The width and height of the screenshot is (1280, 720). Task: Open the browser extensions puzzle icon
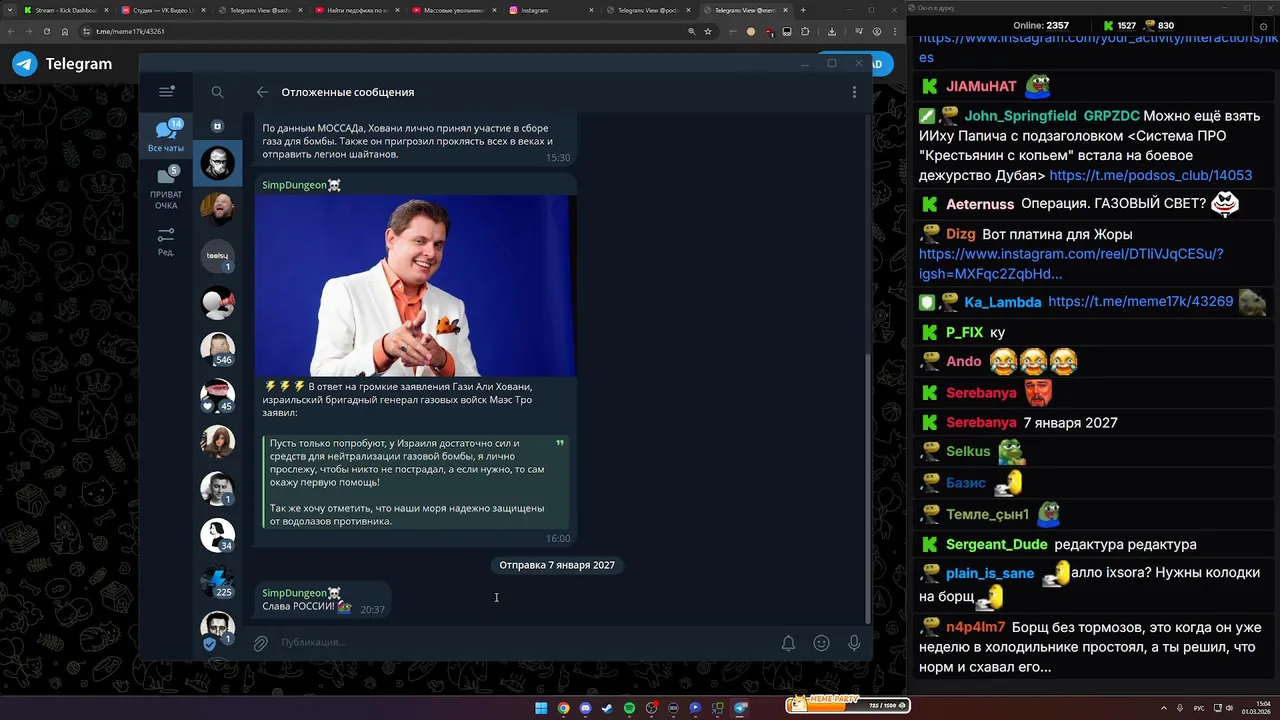(805, 31)
